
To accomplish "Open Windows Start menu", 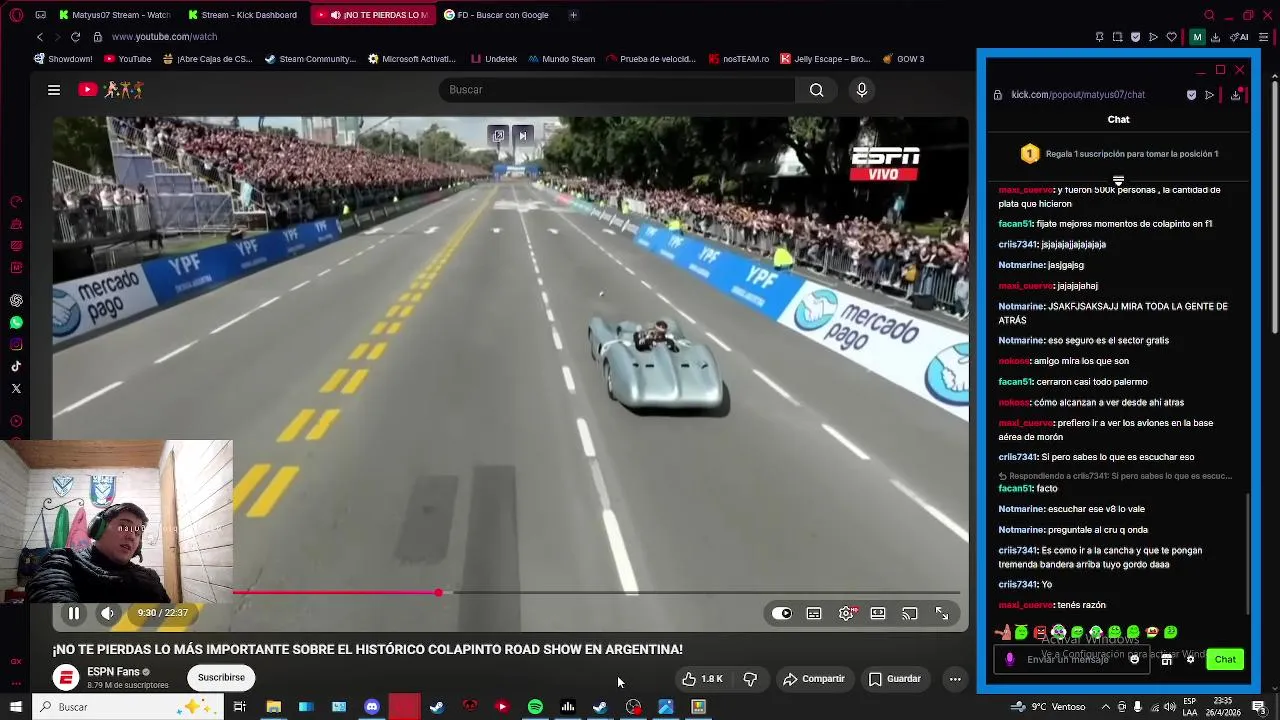I will coord(16,707).
